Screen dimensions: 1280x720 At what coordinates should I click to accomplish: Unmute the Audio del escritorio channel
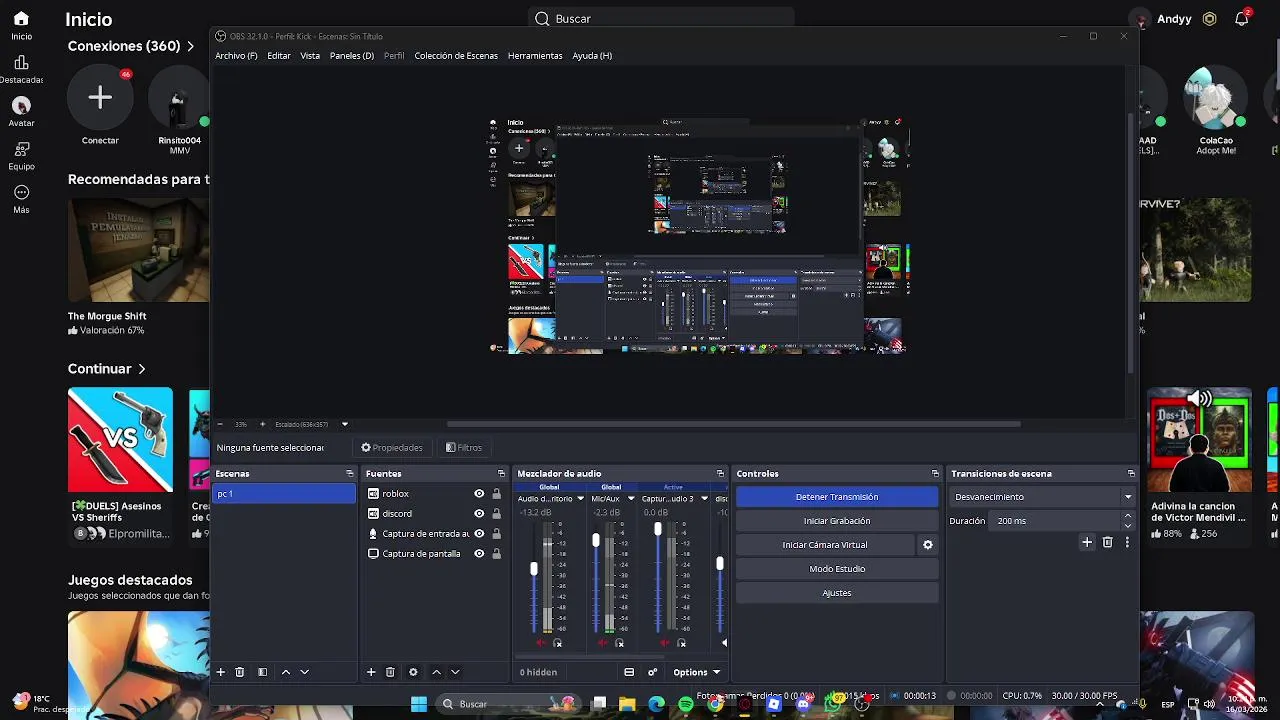coord(541,643)
